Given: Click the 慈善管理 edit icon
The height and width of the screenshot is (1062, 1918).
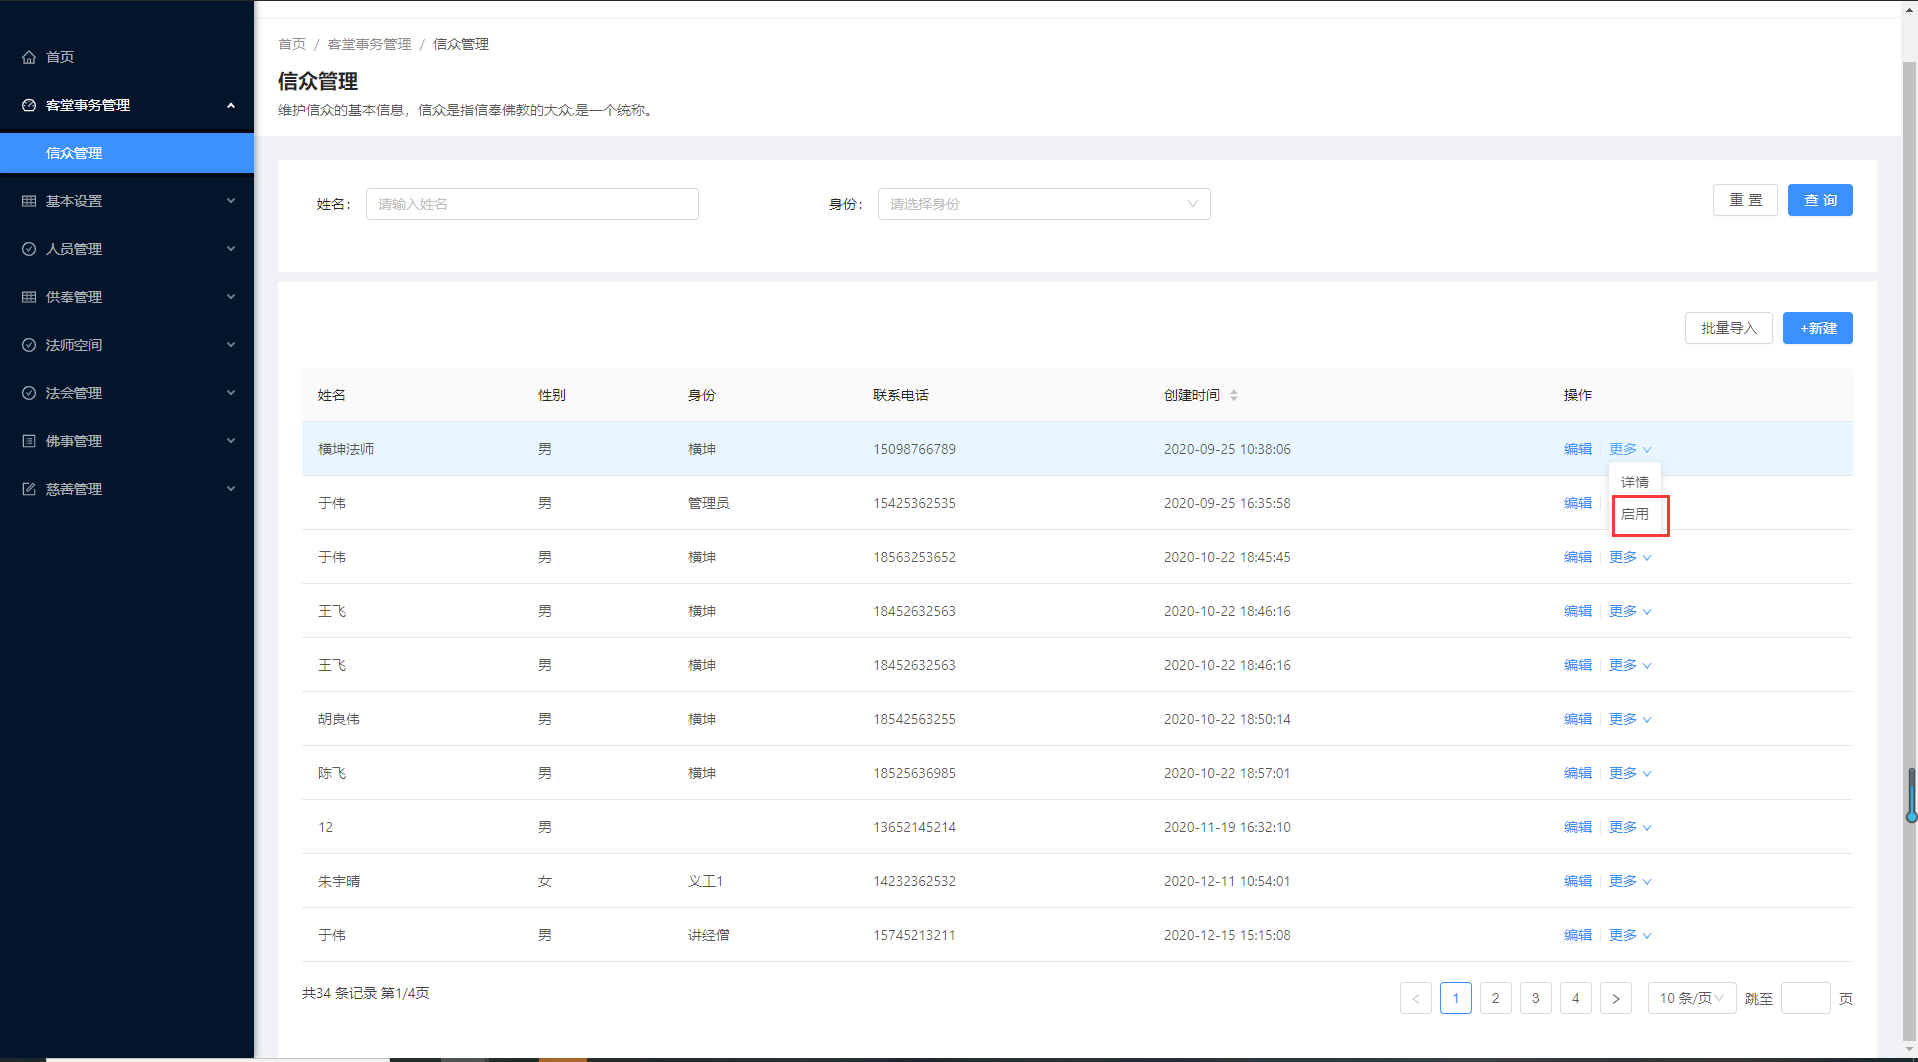Looking at the screenshot, I should 29,489.
